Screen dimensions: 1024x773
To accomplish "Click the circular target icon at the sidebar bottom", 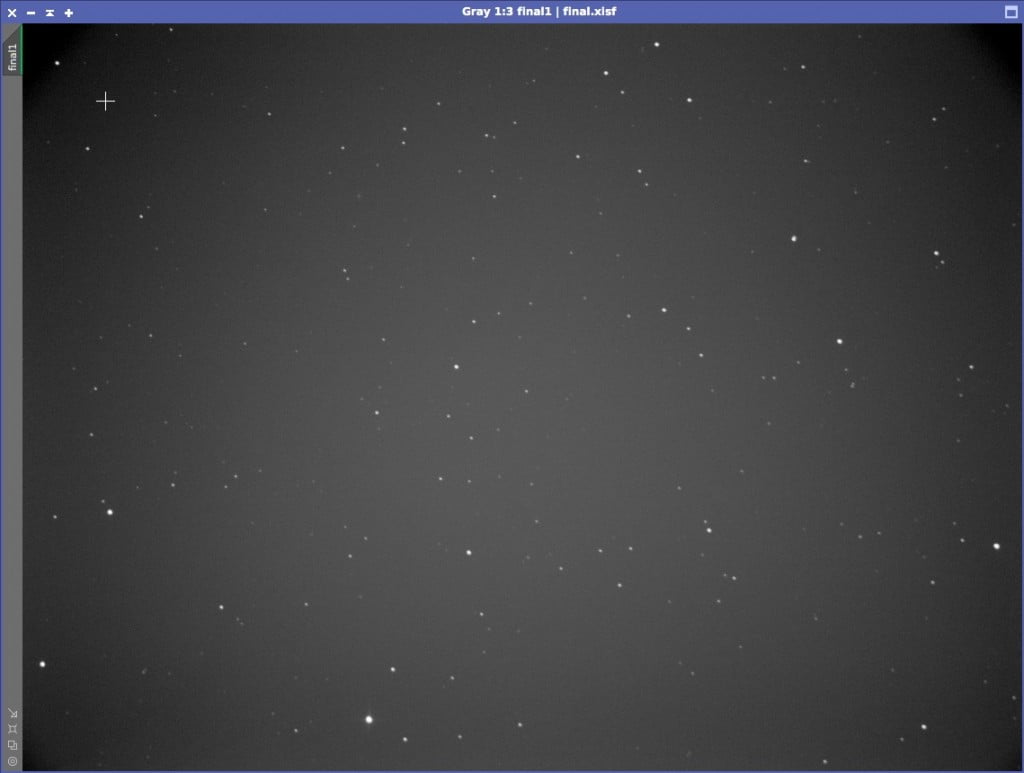I will click(x=12, y=761).
